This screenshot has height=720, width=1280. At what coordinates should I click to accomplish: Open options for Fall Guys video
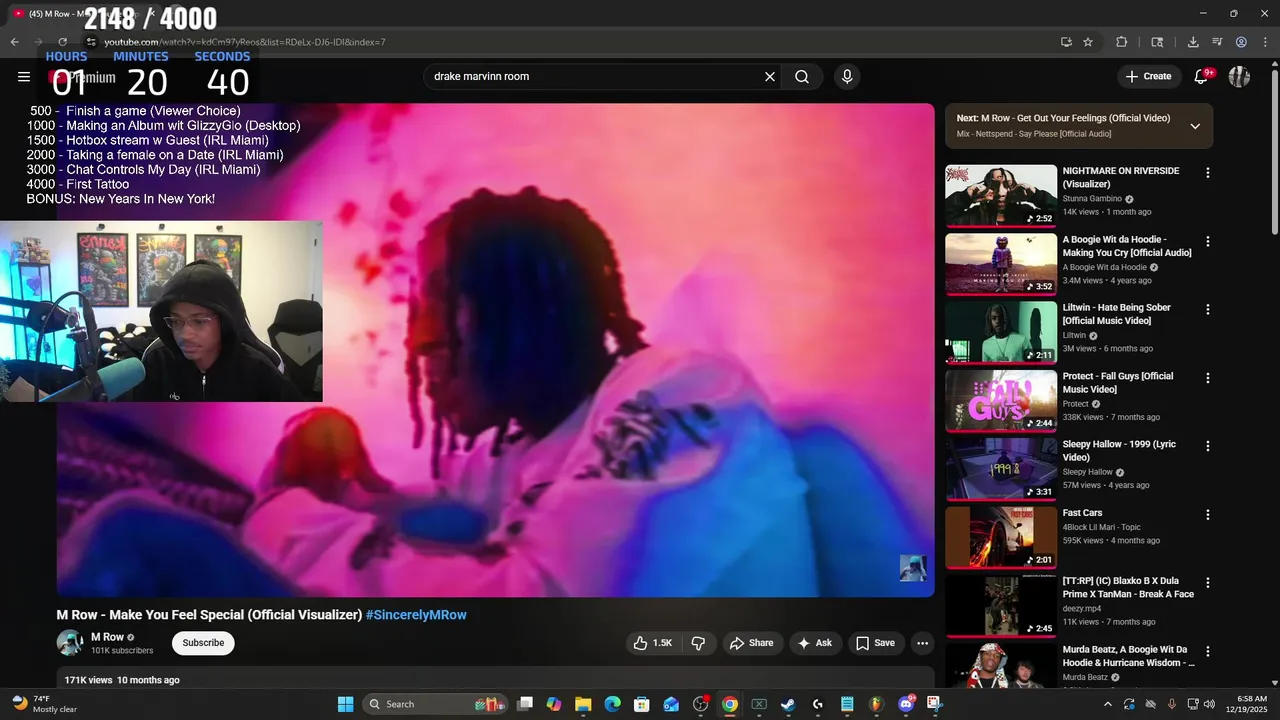tap(1207, 378)
